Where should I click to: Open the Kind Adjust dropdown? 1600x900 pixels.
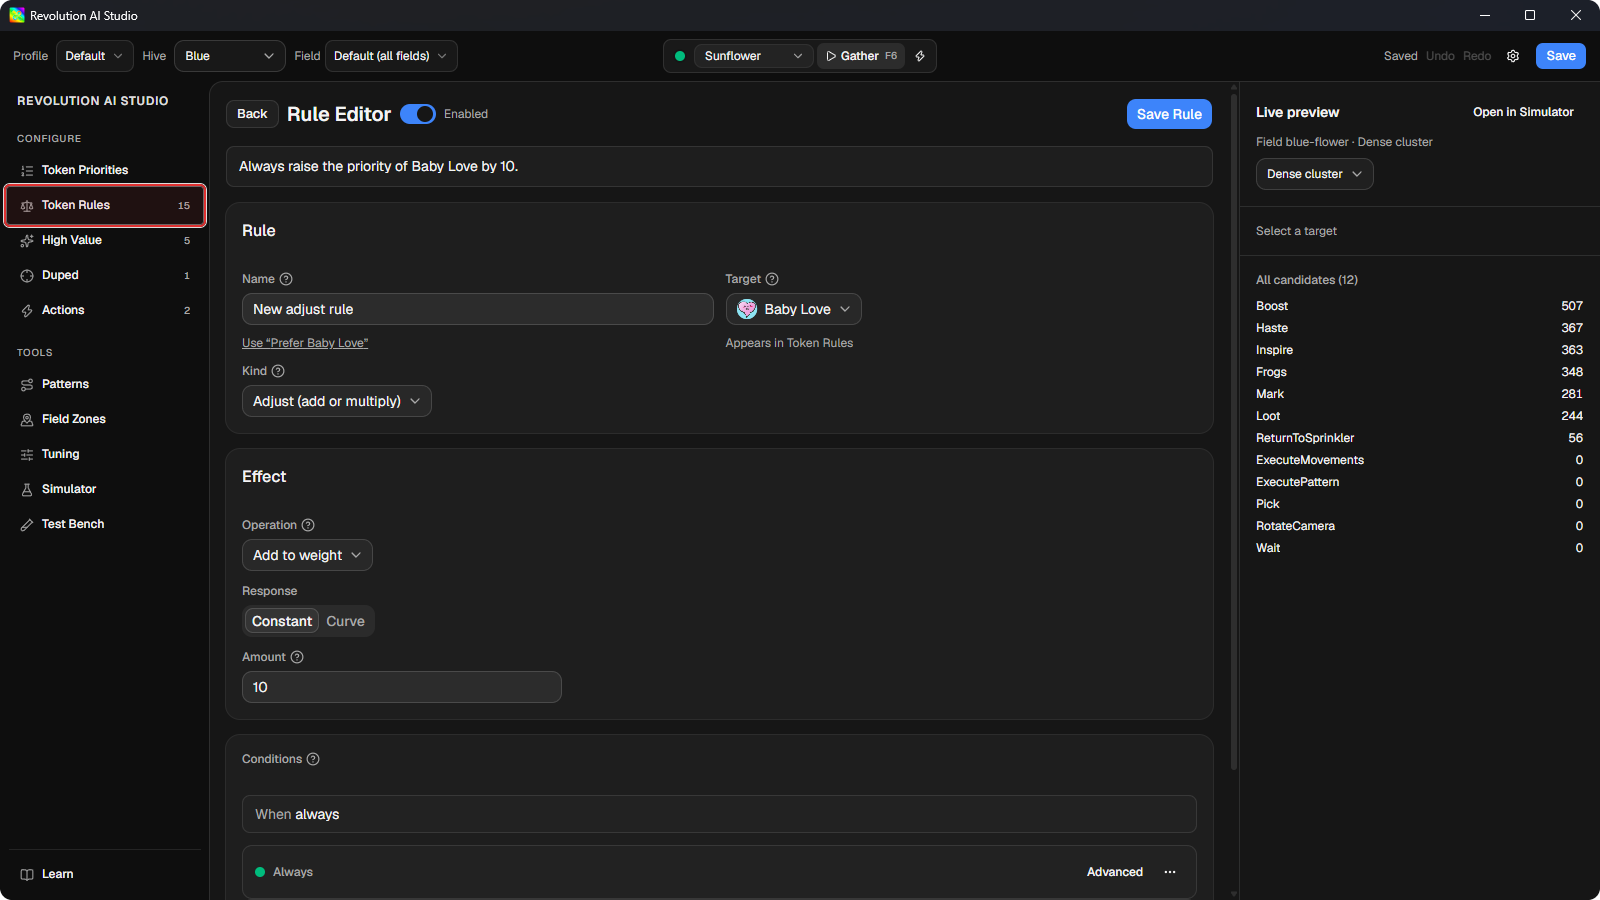coord(337,401)
